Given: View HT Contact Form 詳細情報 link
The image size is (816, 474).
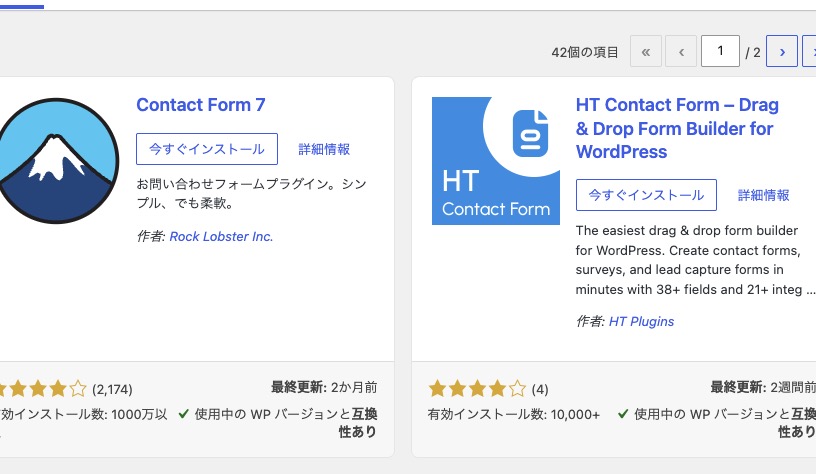Looking at the screenshot, I should pyautogui.click(x=763, y=195).
